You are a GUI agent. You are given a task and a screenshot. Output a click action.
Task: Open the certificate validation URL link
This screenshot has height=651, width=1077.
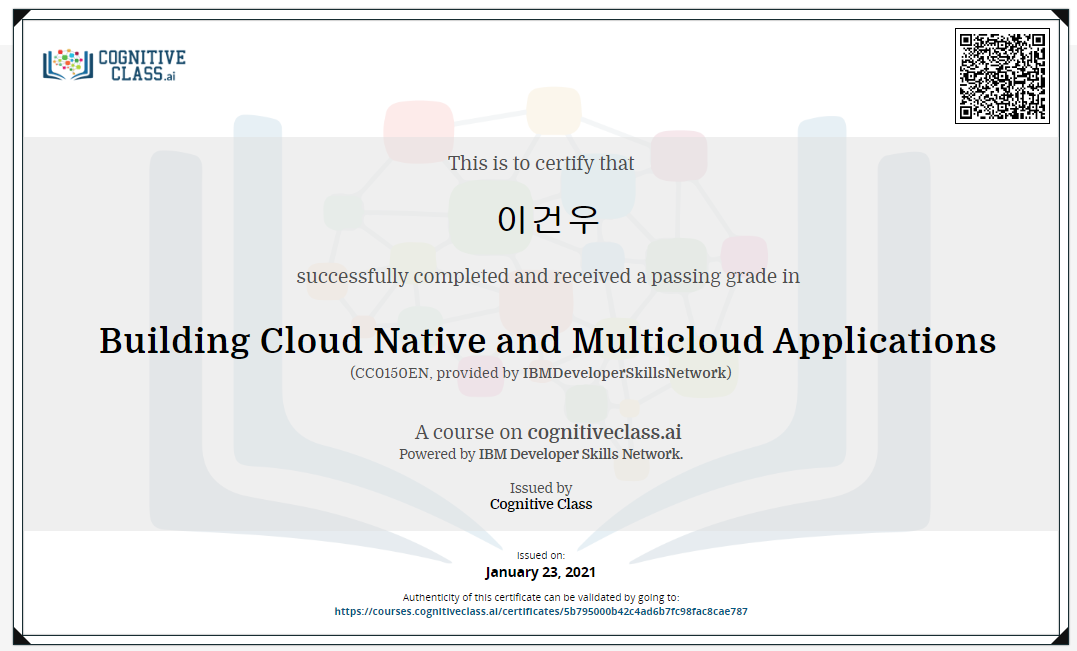[541, 611]
